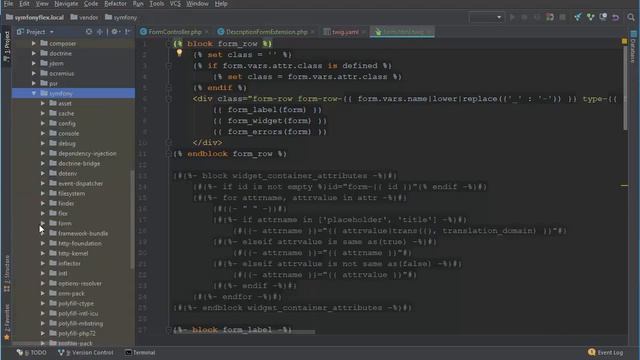Open the File menu
The height and width of the screenshot is (360, 640).
point(8,4)
